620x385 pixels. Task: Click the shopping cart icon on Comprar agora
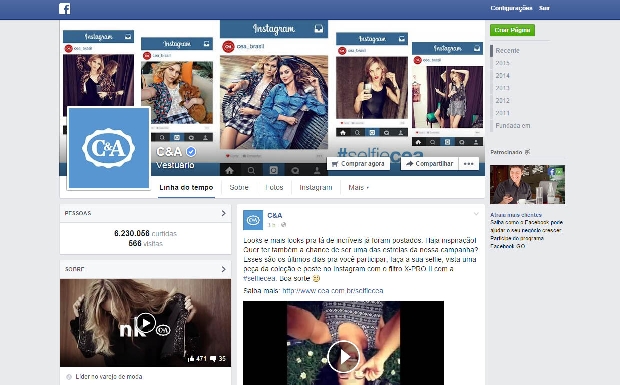click(335, 164)
